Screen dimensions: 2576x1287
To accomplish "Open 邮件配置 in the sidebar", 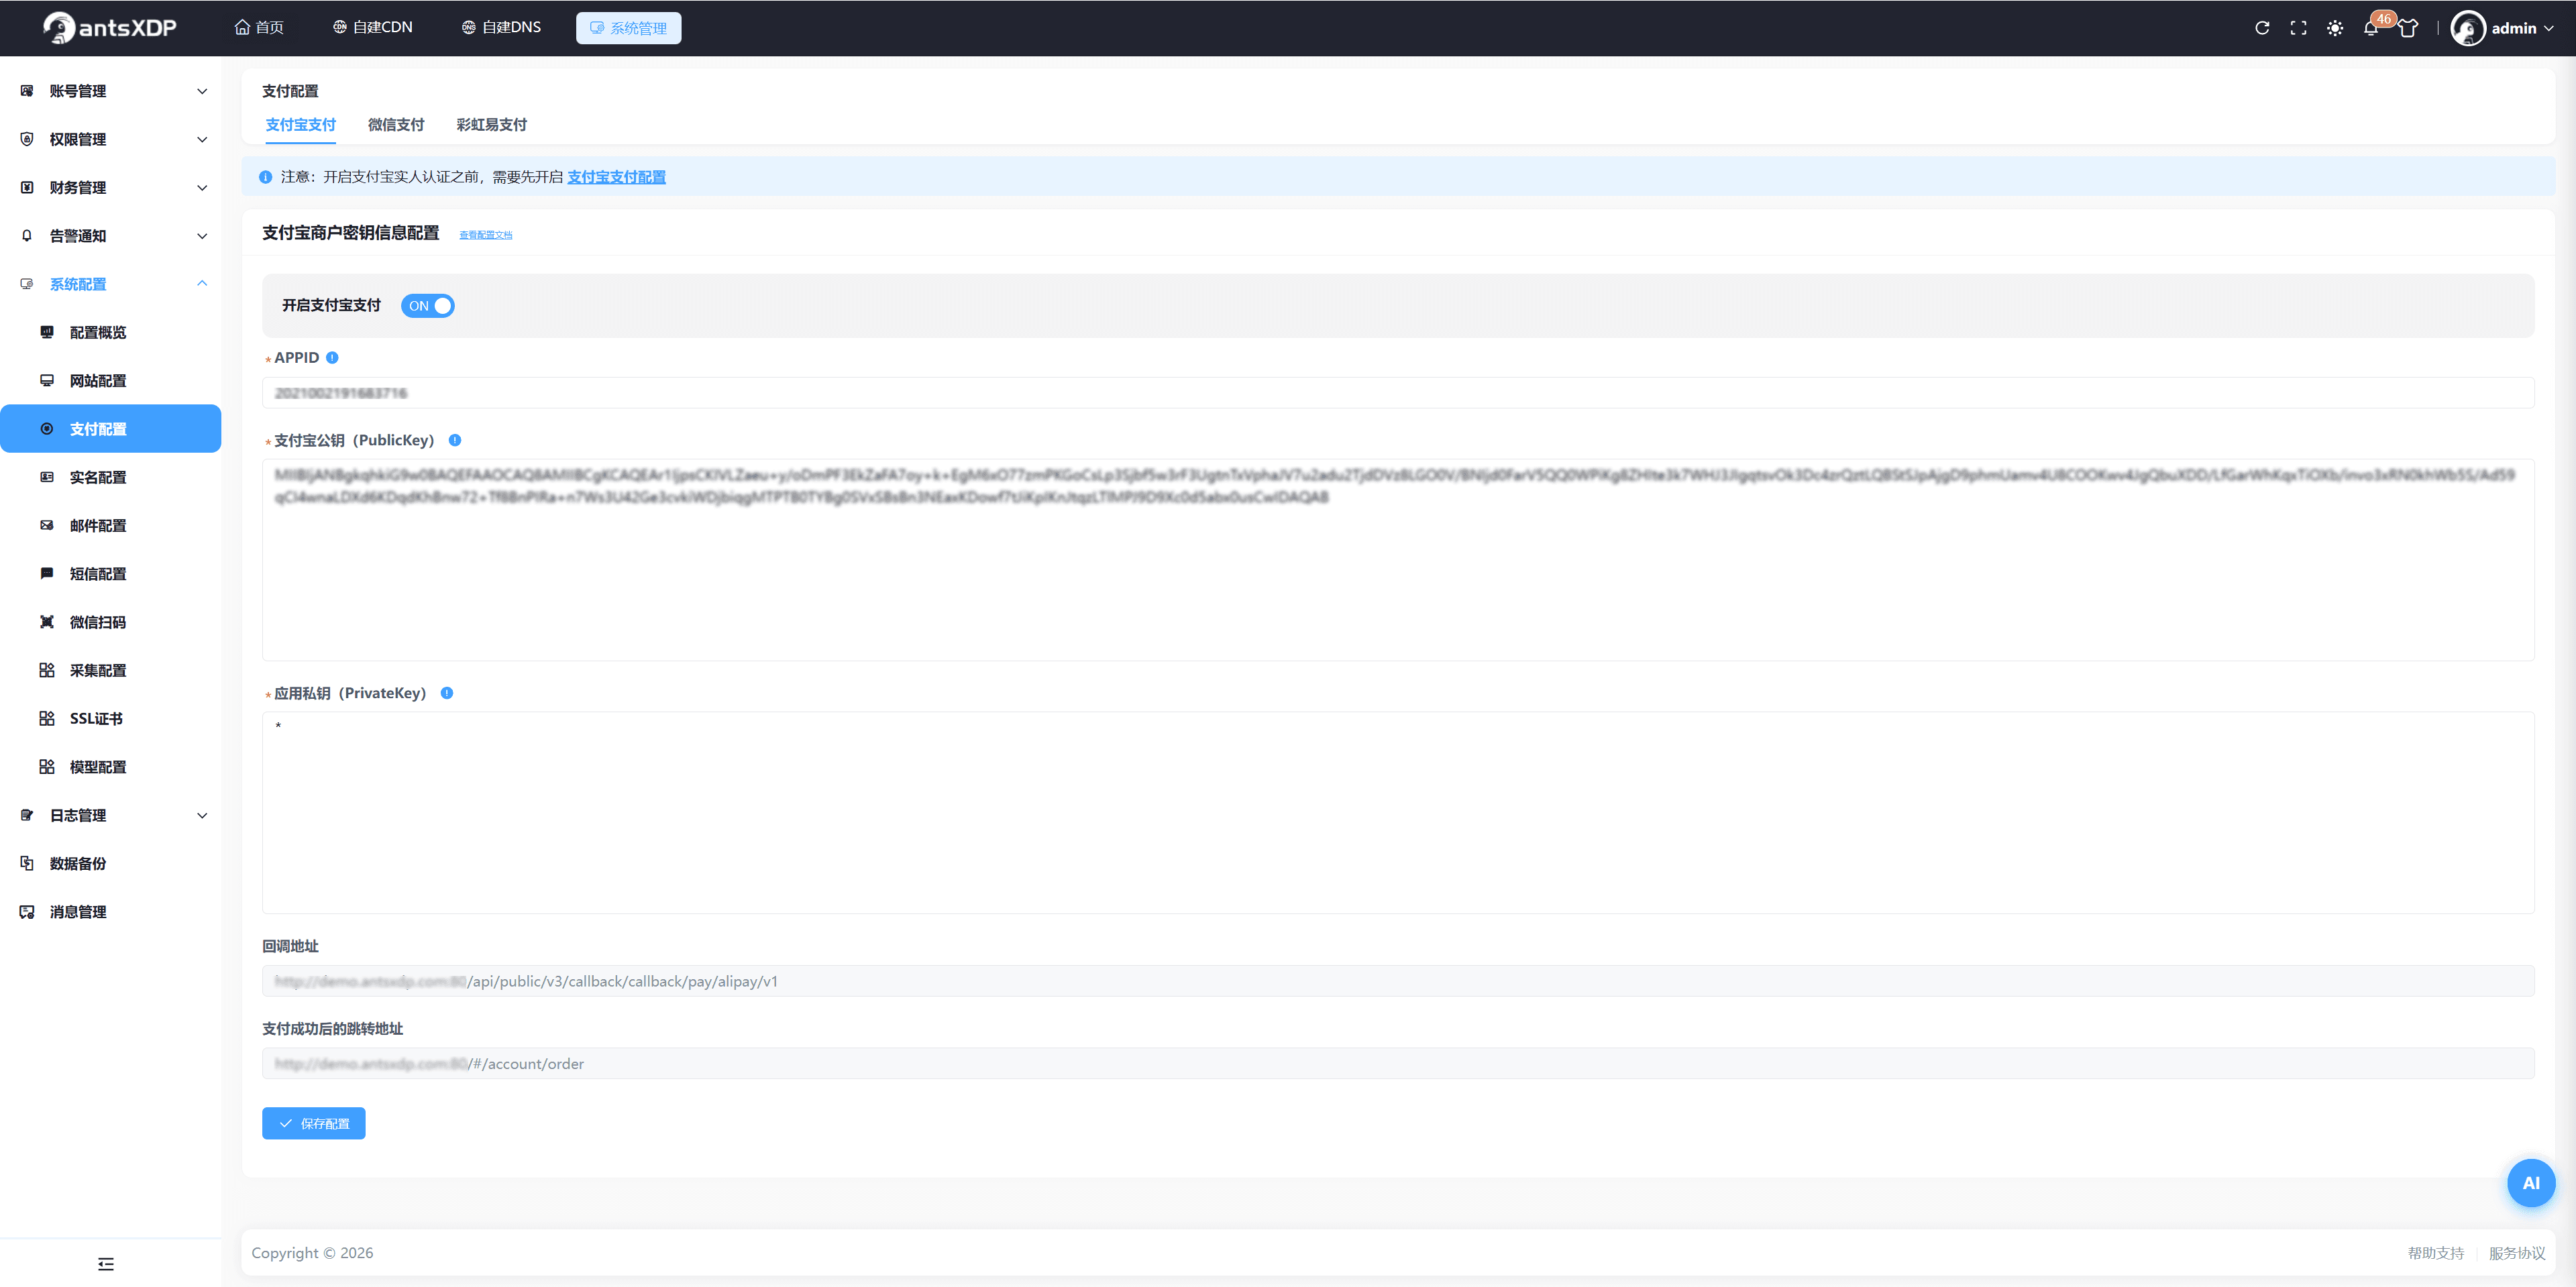I will click(x=110, y=526).
